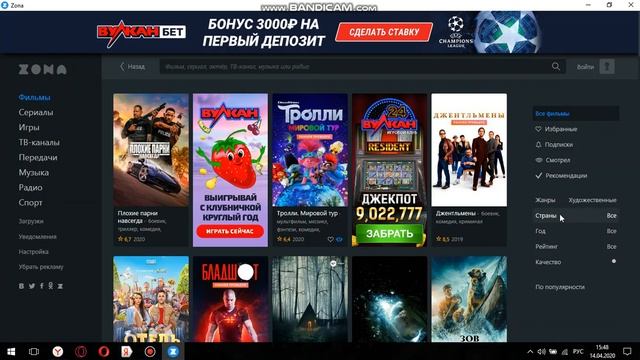
Task: Open the Bandicam recorder taskbar icon
Action: (150, 351)
